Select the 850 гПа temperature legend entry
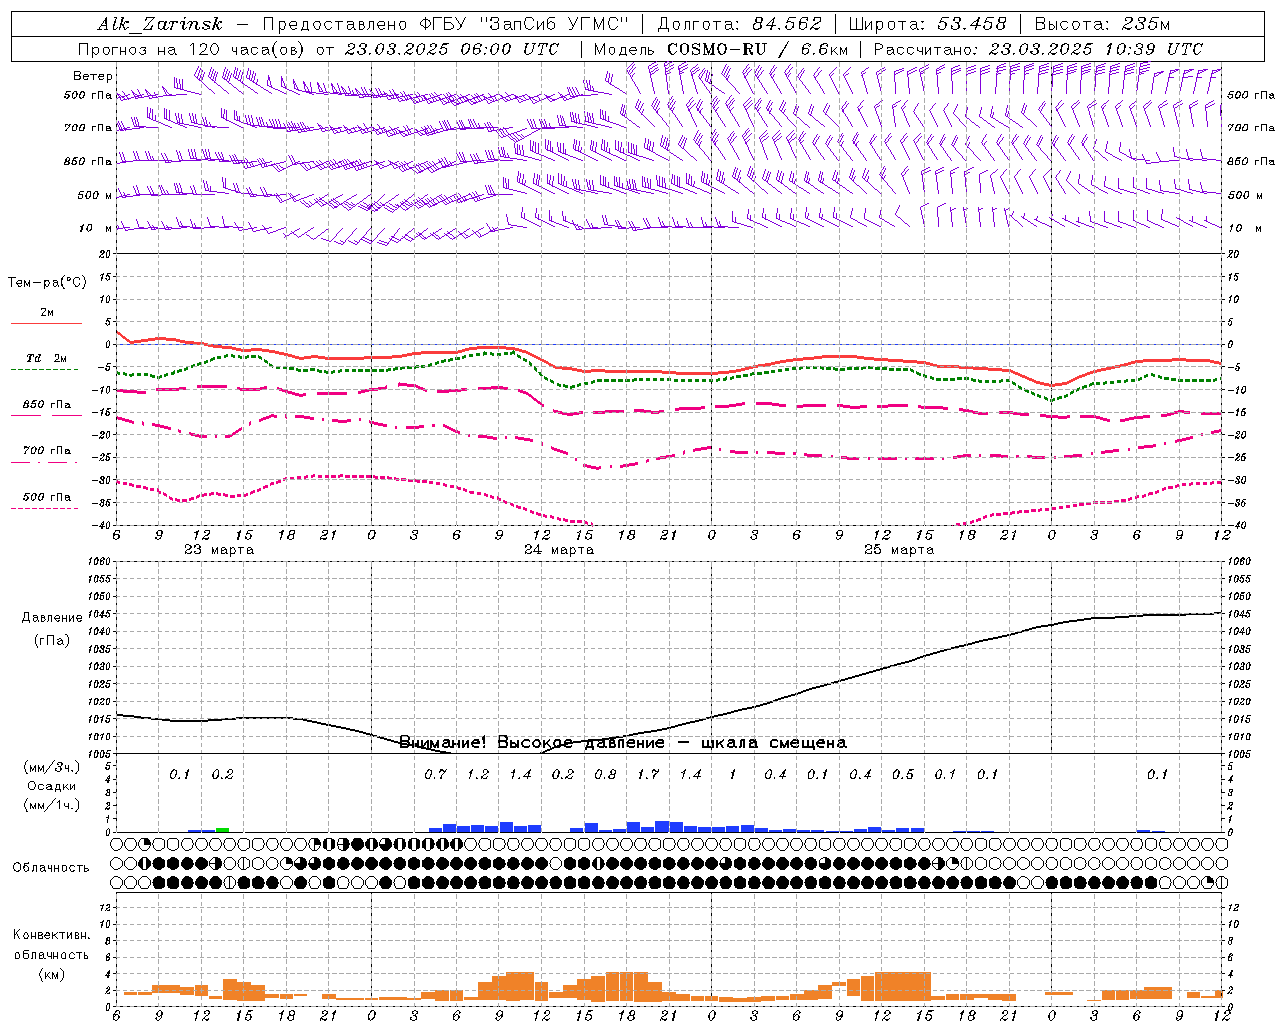 tap(46, 405)
